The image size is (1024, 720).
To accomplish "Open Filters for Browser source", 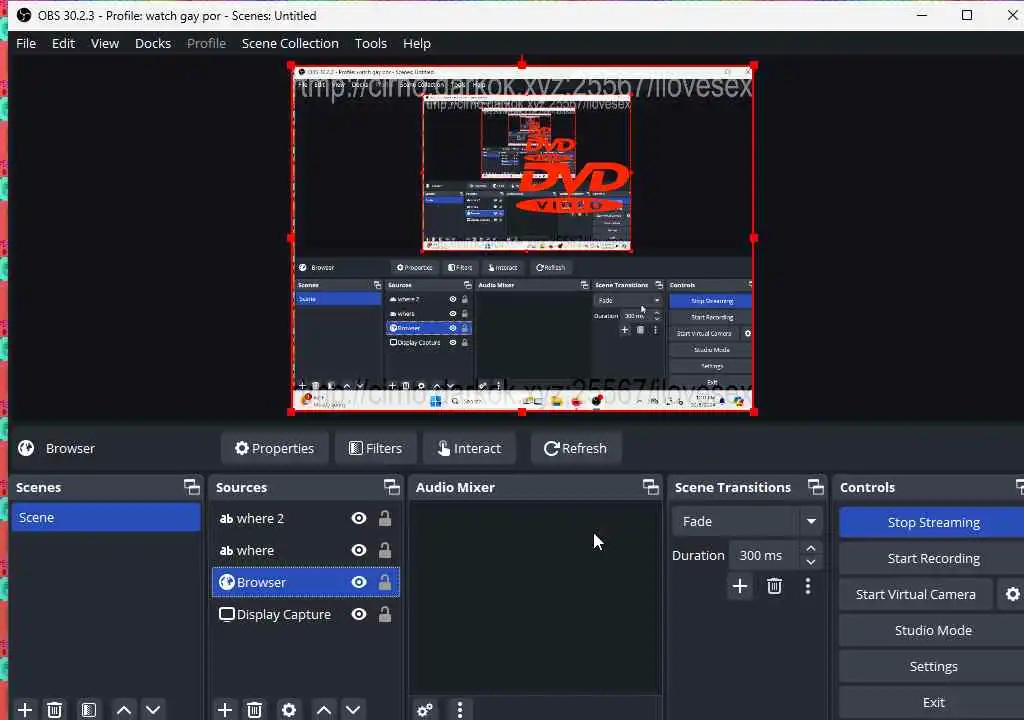I will point(376,448).
